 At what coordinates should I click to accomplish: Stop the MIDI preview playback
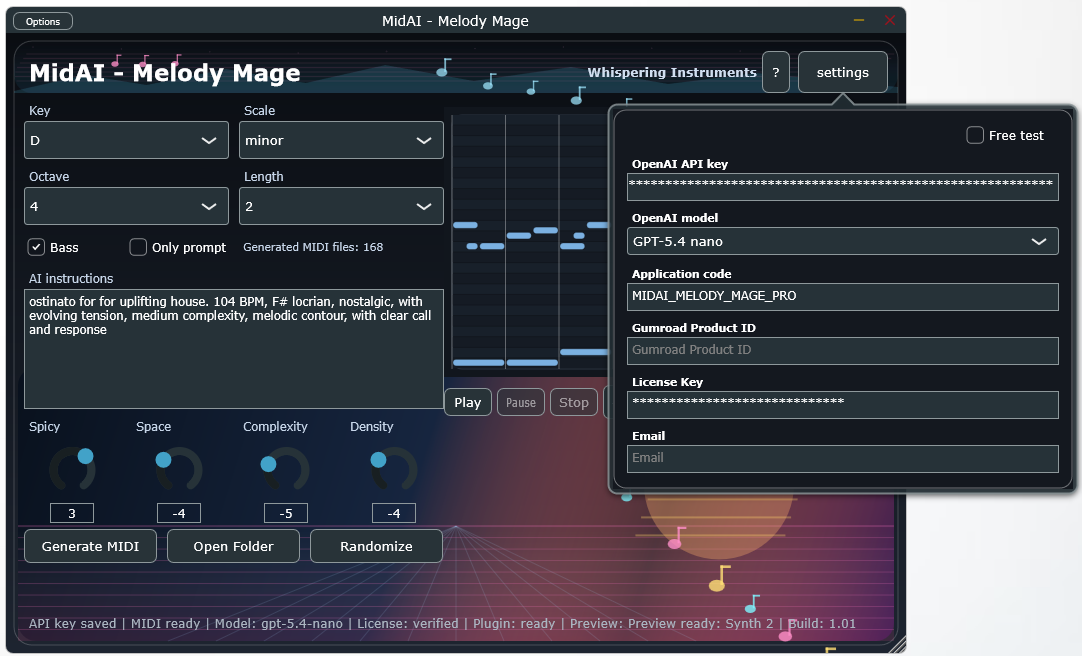573,402
